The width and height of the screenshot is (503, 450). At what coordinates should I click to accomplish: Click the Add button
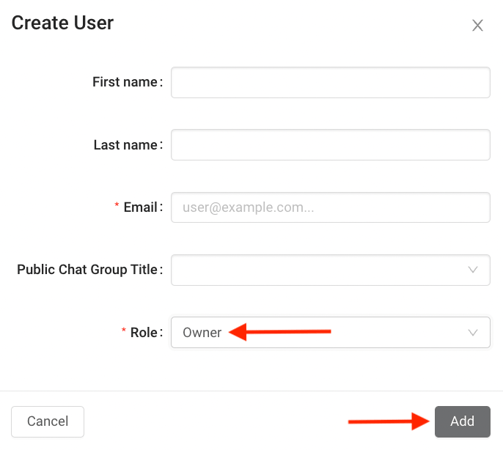pos(462,421)
